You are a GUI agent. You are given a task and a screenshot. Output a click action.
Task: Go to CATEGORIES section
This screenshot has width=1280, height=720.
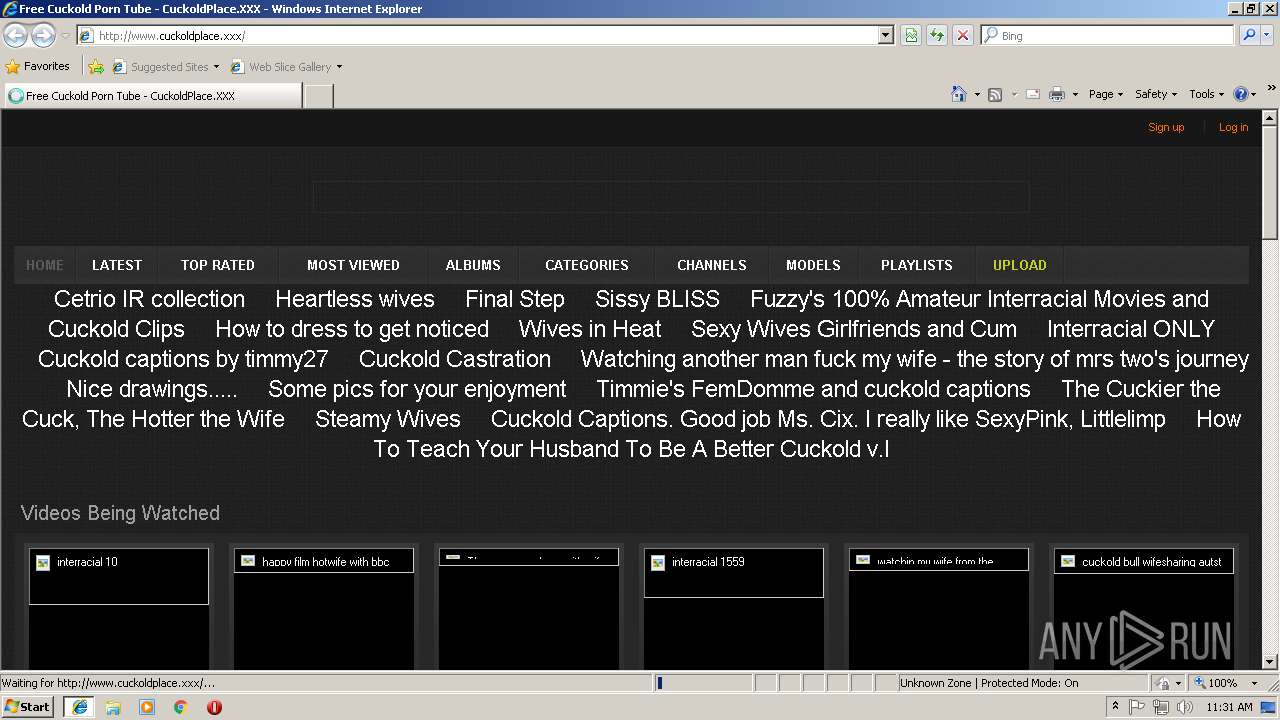587,265
